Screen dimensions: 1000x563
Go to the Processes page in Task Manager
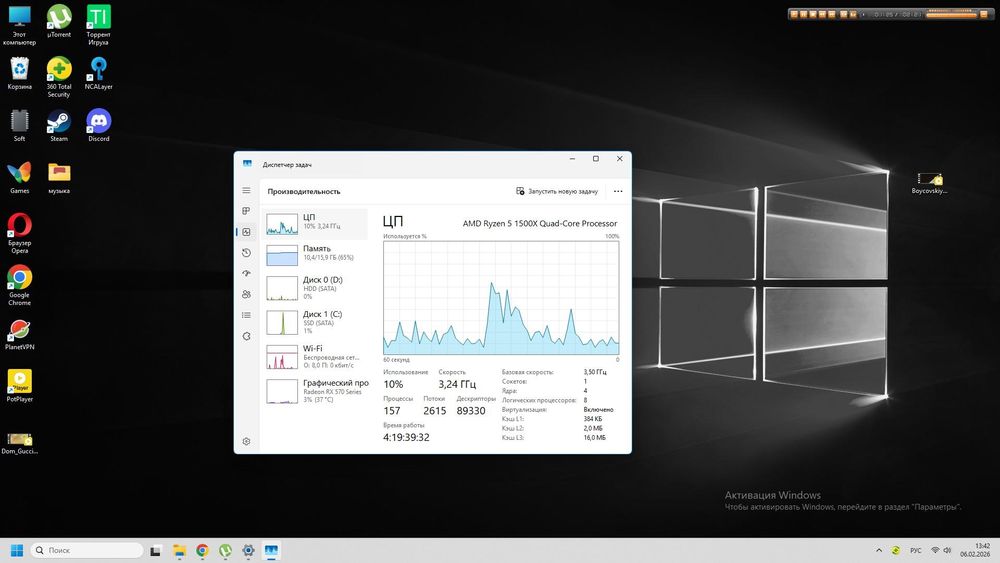(246, 211)
